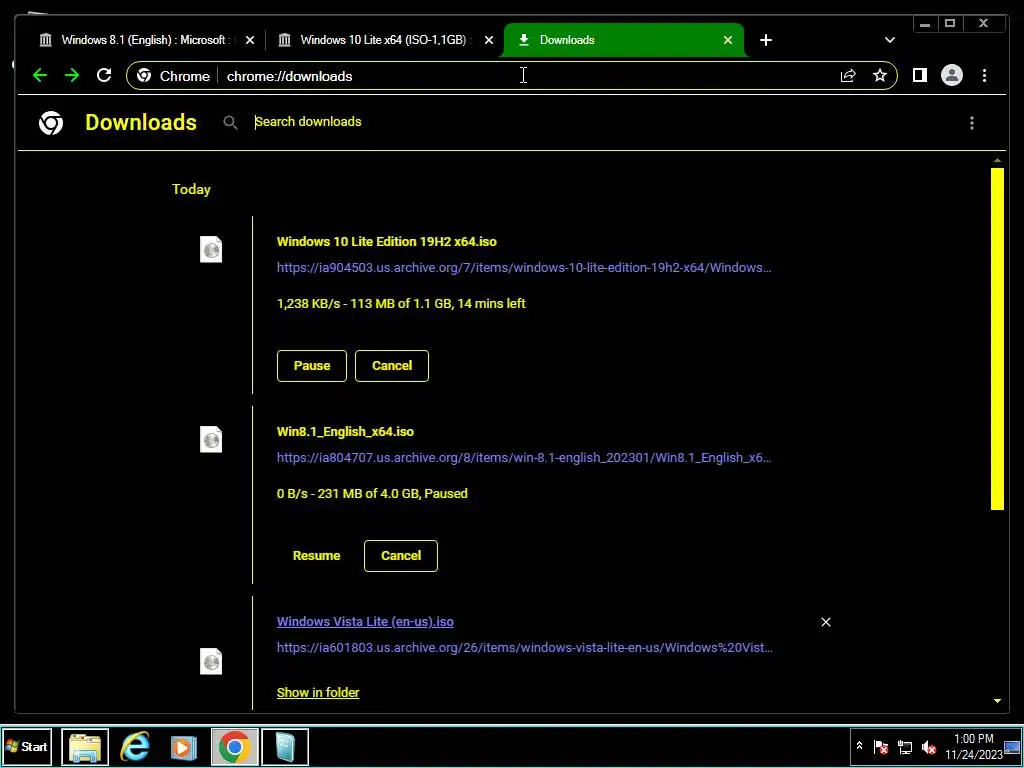
Task: Bookmark this tab with the star icon
Action: (880, 76)
